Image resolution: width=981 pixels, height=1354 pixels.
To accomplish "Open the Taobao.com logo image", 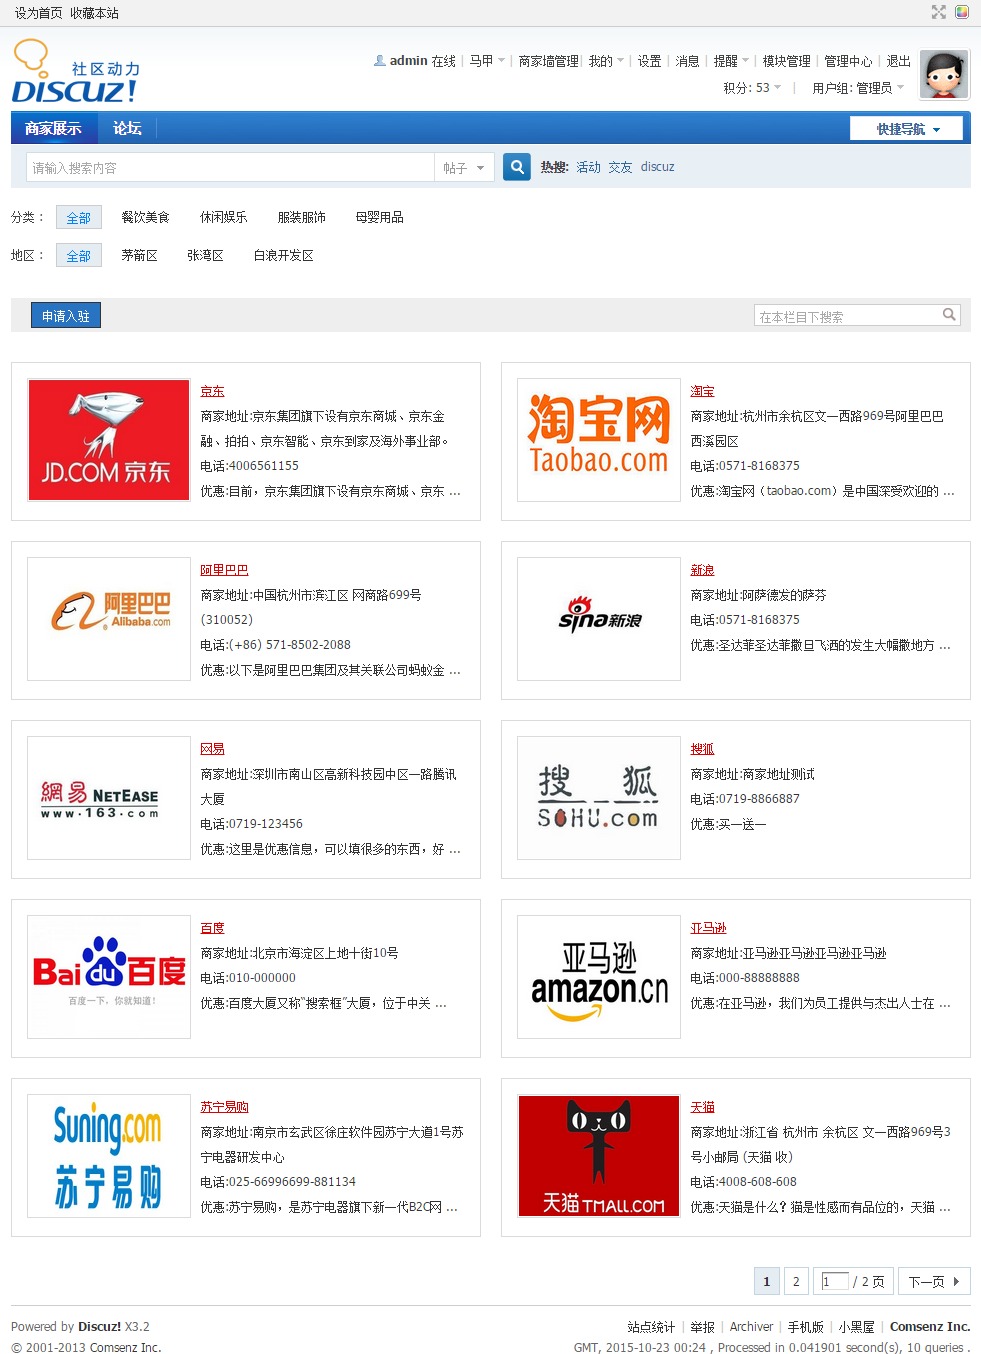I will click(599, 440).
